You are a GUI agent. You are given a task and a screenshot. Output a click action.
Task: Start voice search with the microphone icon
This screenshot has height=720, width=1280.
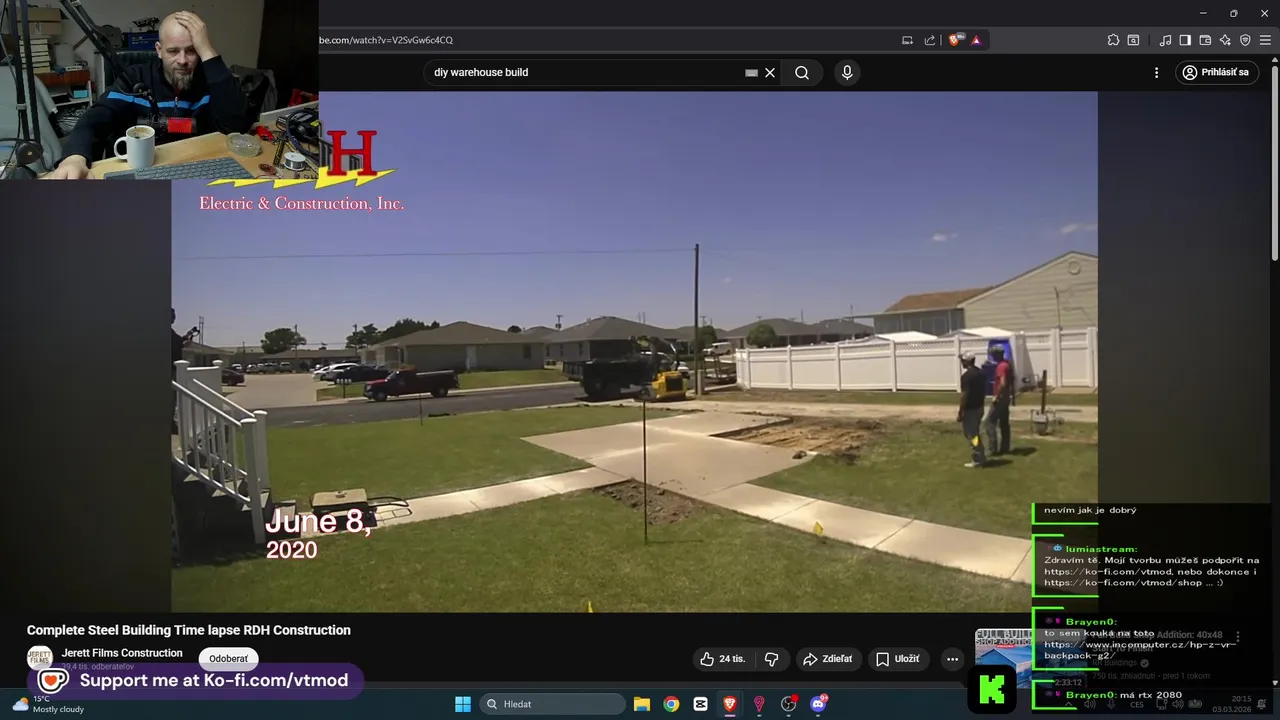pyautogui.click(x=847, y=72)
